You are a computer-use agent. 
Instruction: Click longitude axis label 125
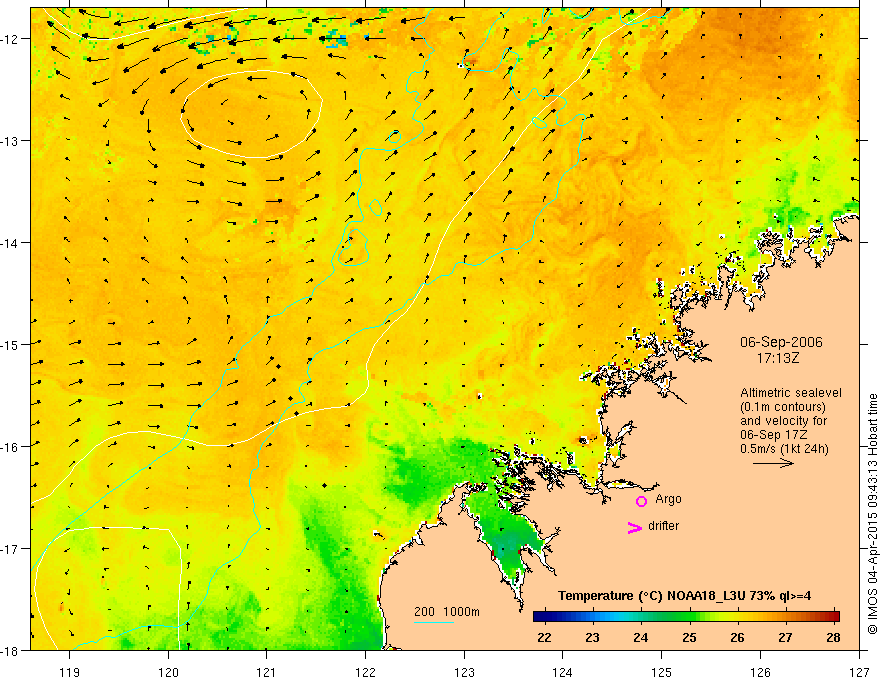click(x=662, y=672)
